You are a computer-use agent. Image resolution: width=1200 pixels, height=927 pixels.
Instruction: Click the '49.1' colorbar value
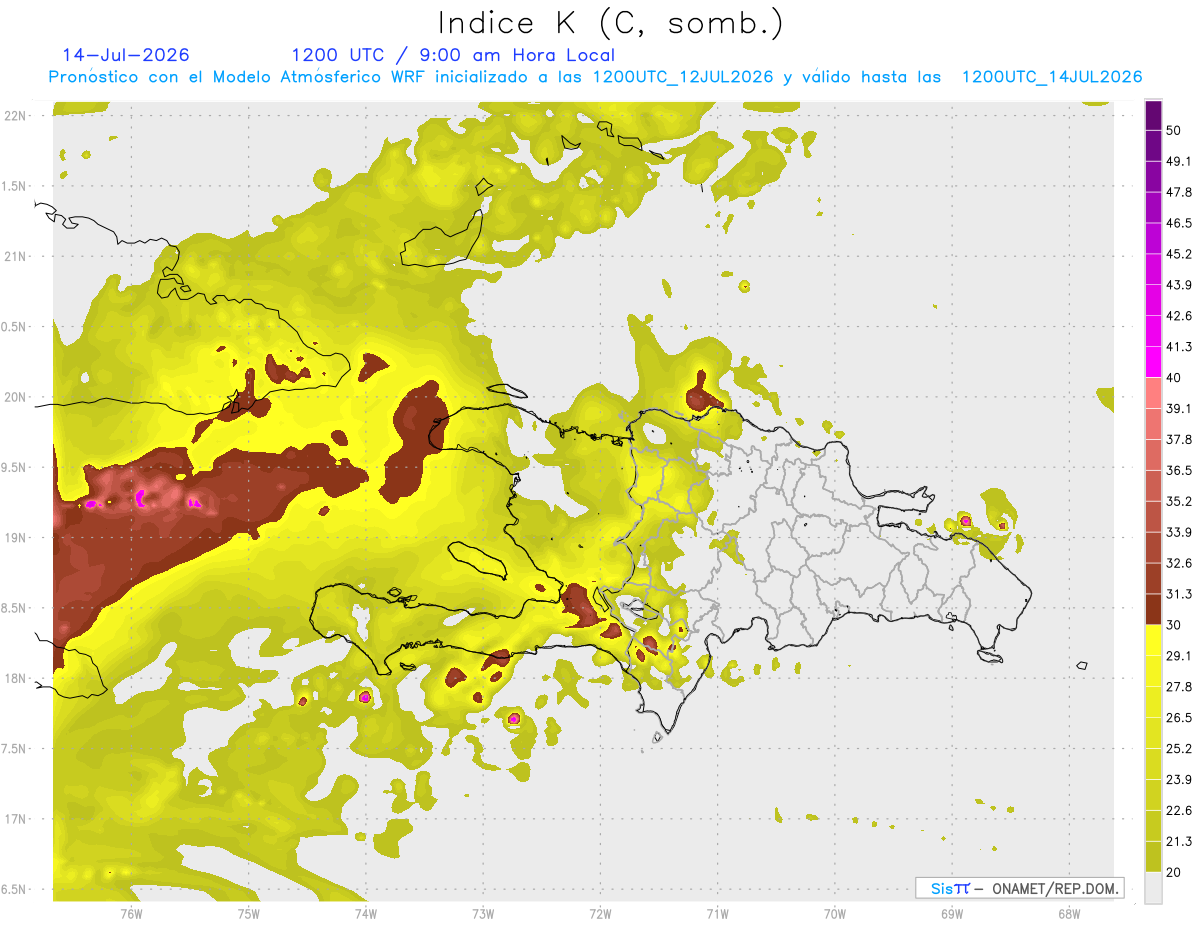click(x=1179, y=161)
